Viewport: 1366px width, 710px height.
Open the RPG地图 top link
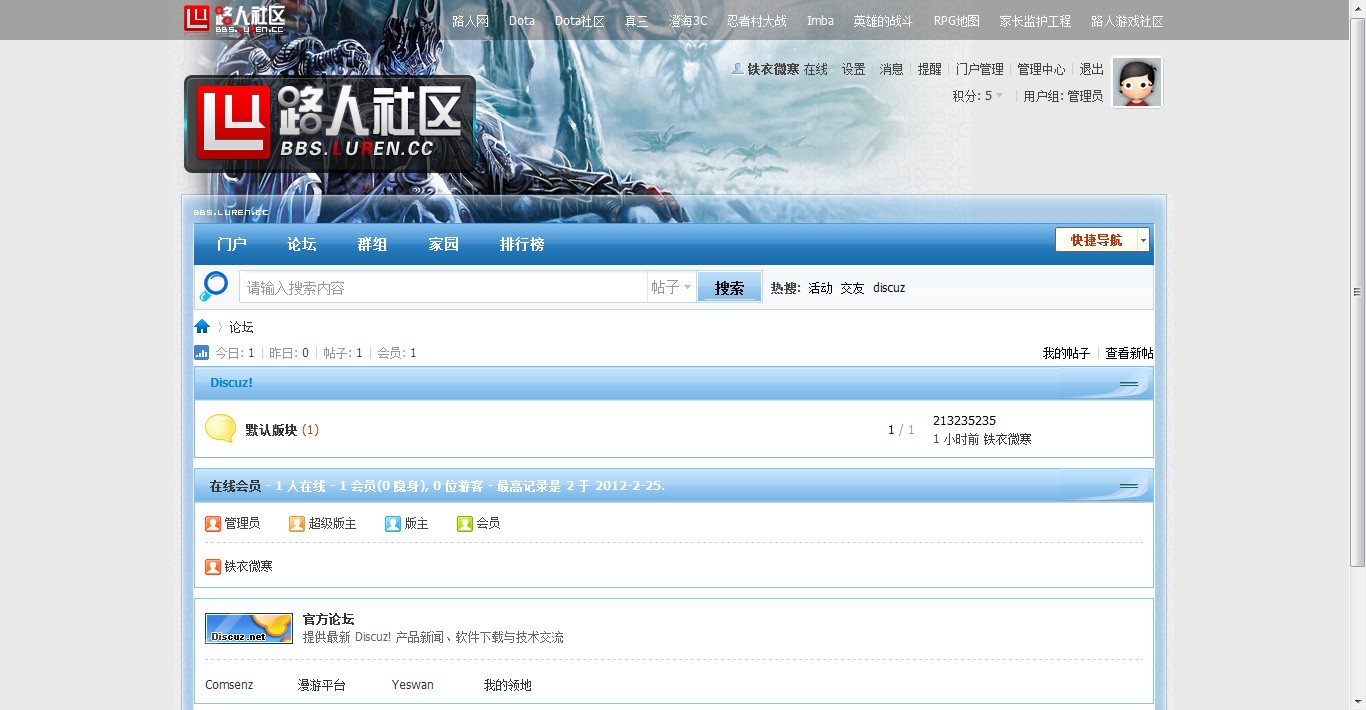[957, 21]
